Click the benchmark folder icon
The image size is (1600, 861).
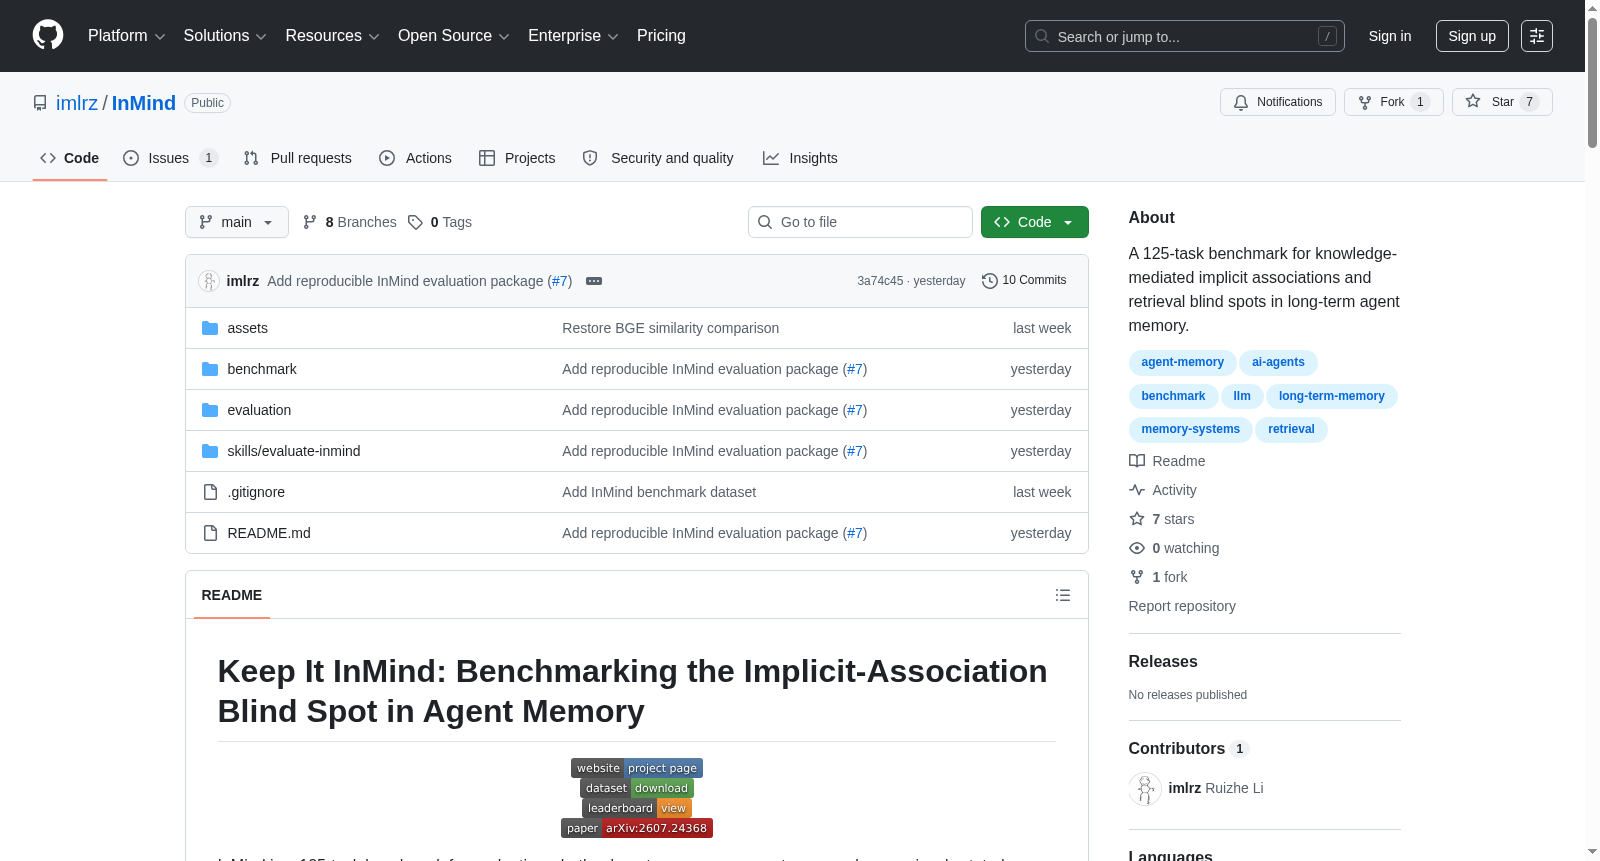pos(210,369)
